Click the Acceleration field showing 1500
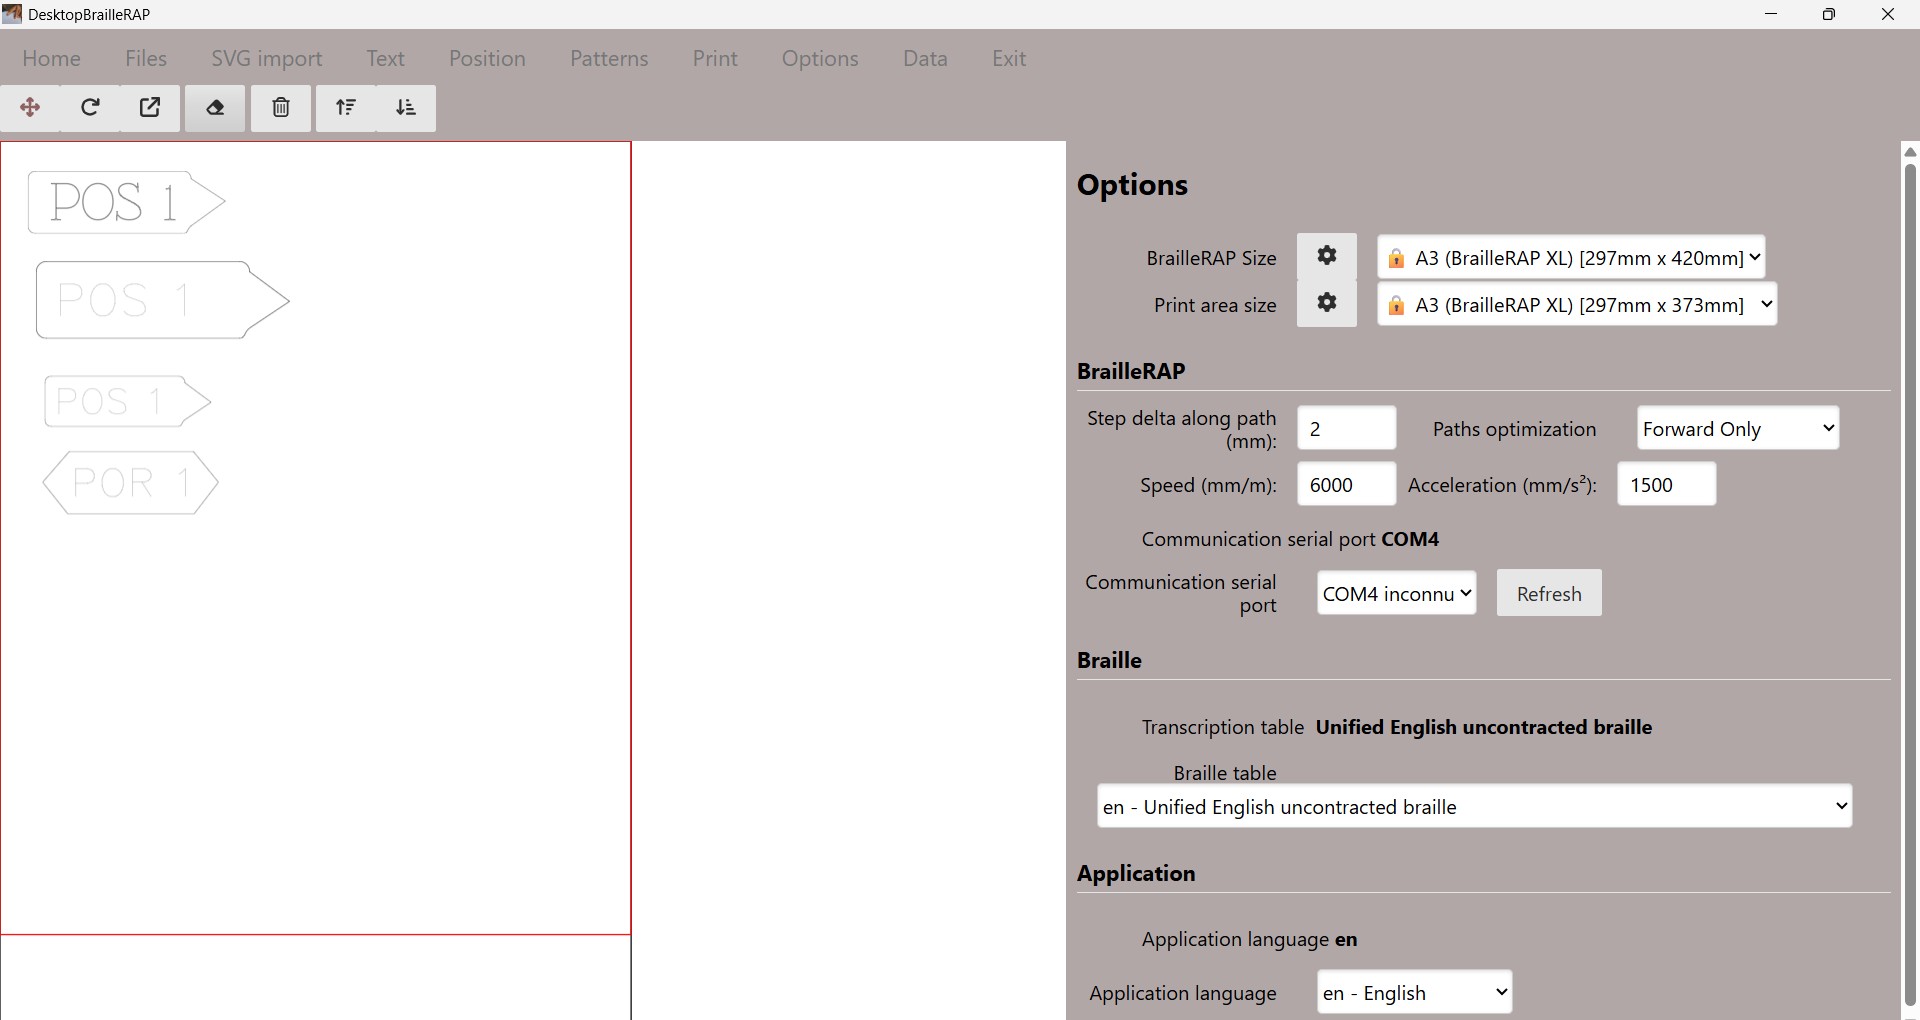 click(x=1666, y=484)
